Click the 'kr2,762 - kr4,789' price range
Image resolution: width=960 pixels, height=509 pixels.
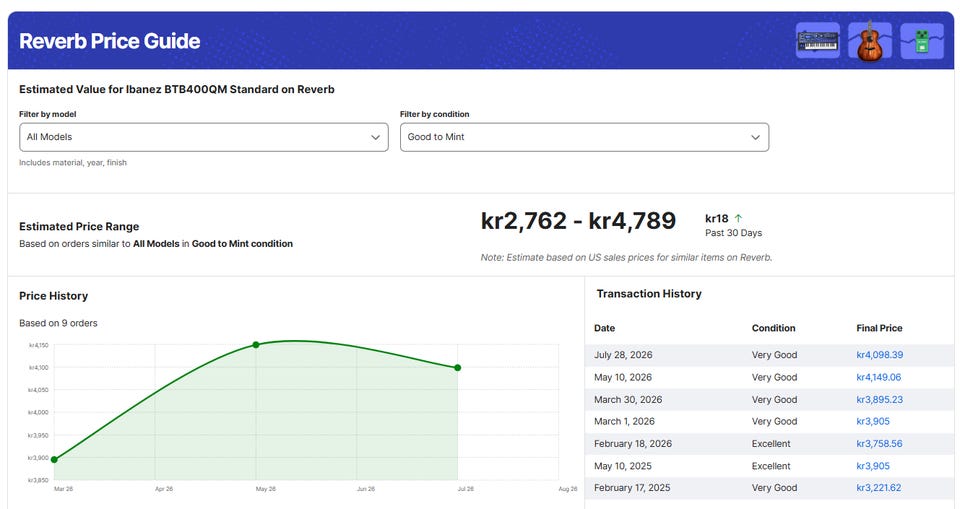click(x=578, y=221)
